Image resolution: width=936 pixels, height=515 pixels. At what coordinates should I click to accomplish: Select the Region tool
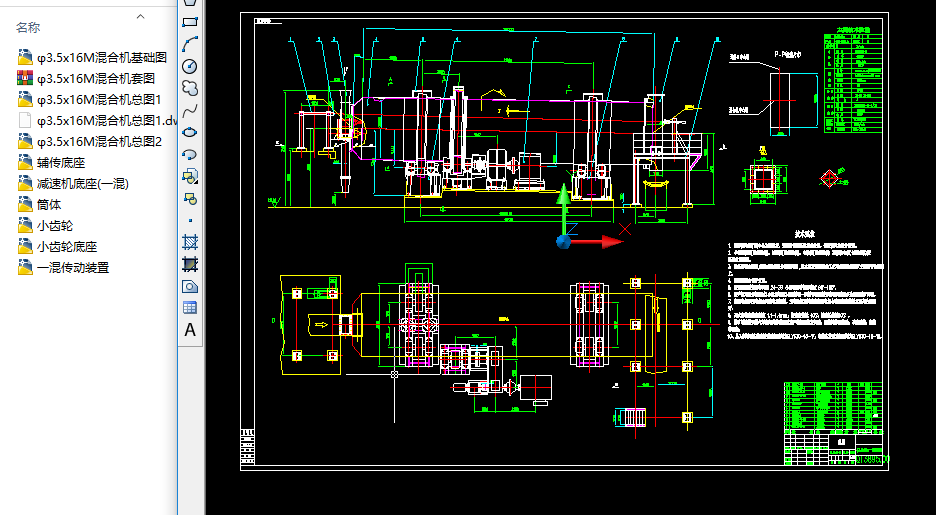coord(190,286)
